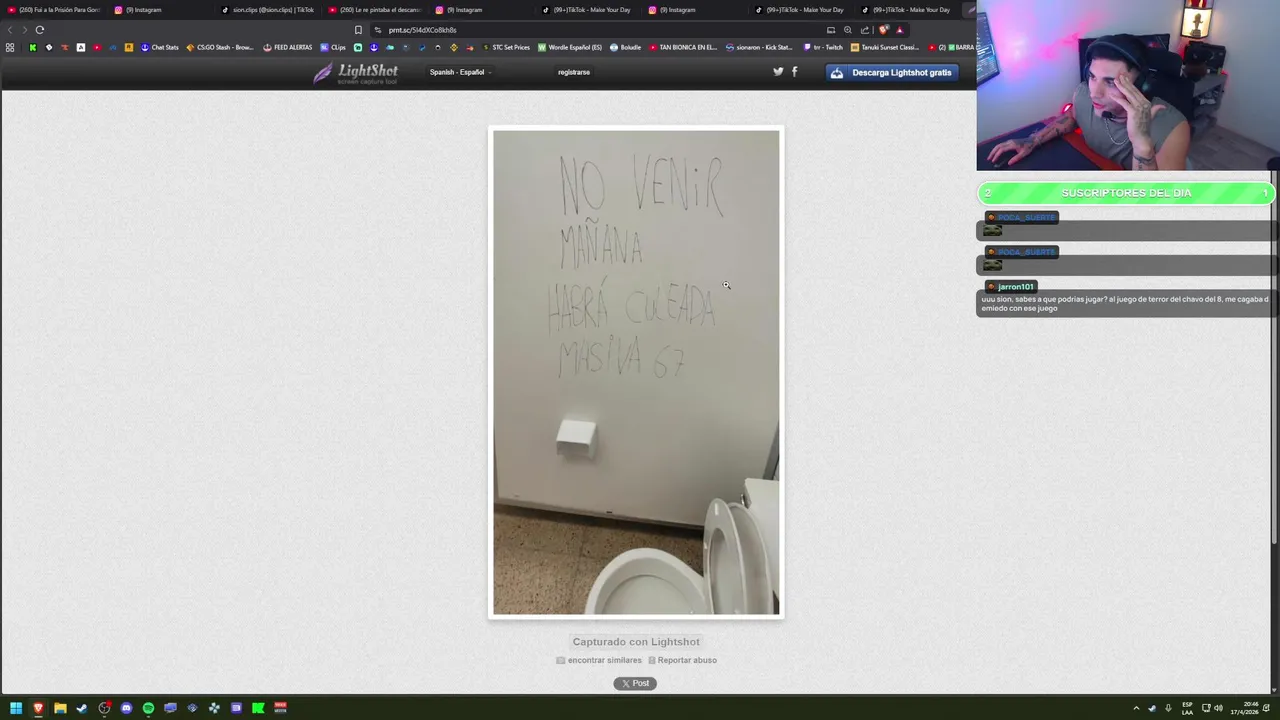Click the zoom magnifier icon in address bar
Screen dimensions: 1280x720
pyautogui.click(x=848, y=30)
